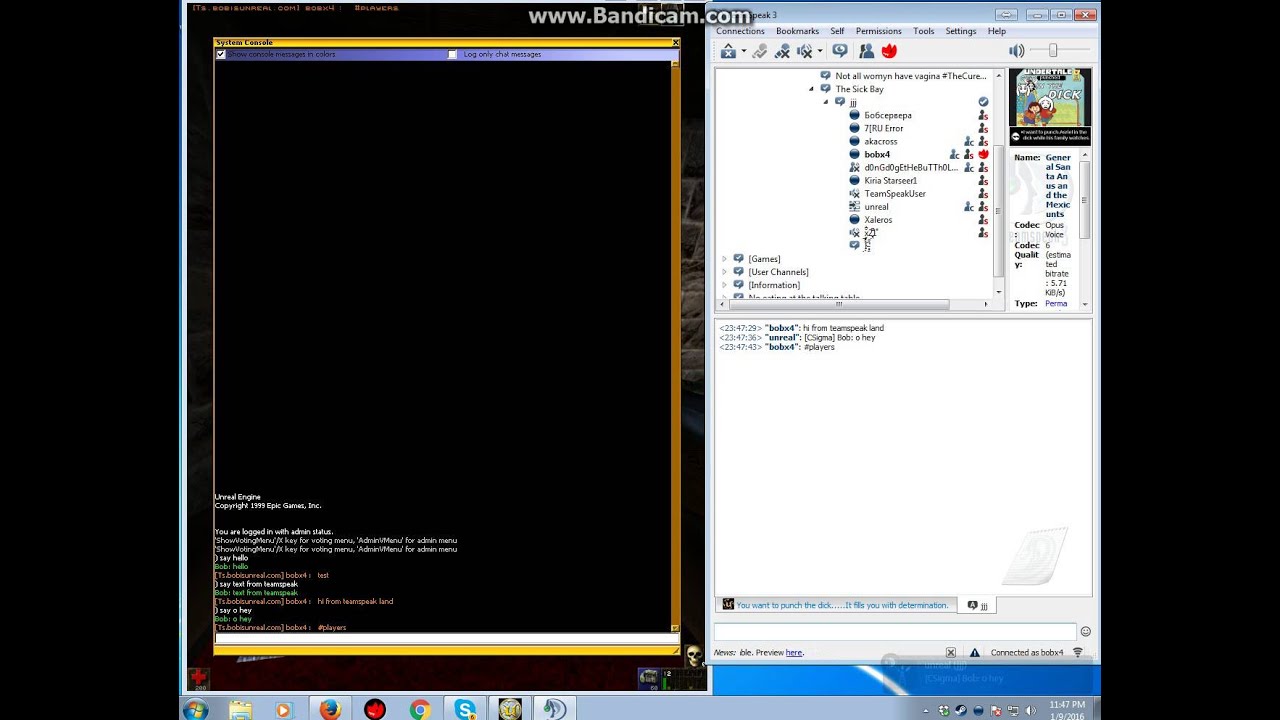The width and height of the screenshot is (1280, 720).
Task: Click the TeamSpeak volume speaker icon
Action: pos(1016,51)
